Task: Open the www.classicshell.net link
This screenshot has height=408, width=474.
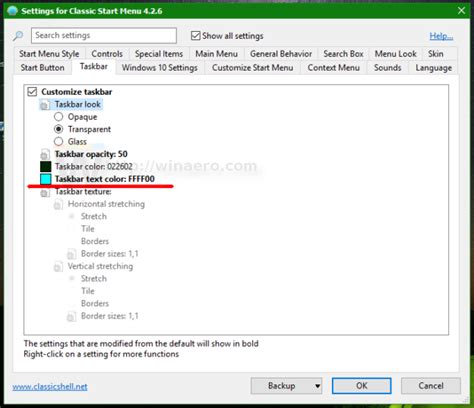Action: tap(50, 387)
